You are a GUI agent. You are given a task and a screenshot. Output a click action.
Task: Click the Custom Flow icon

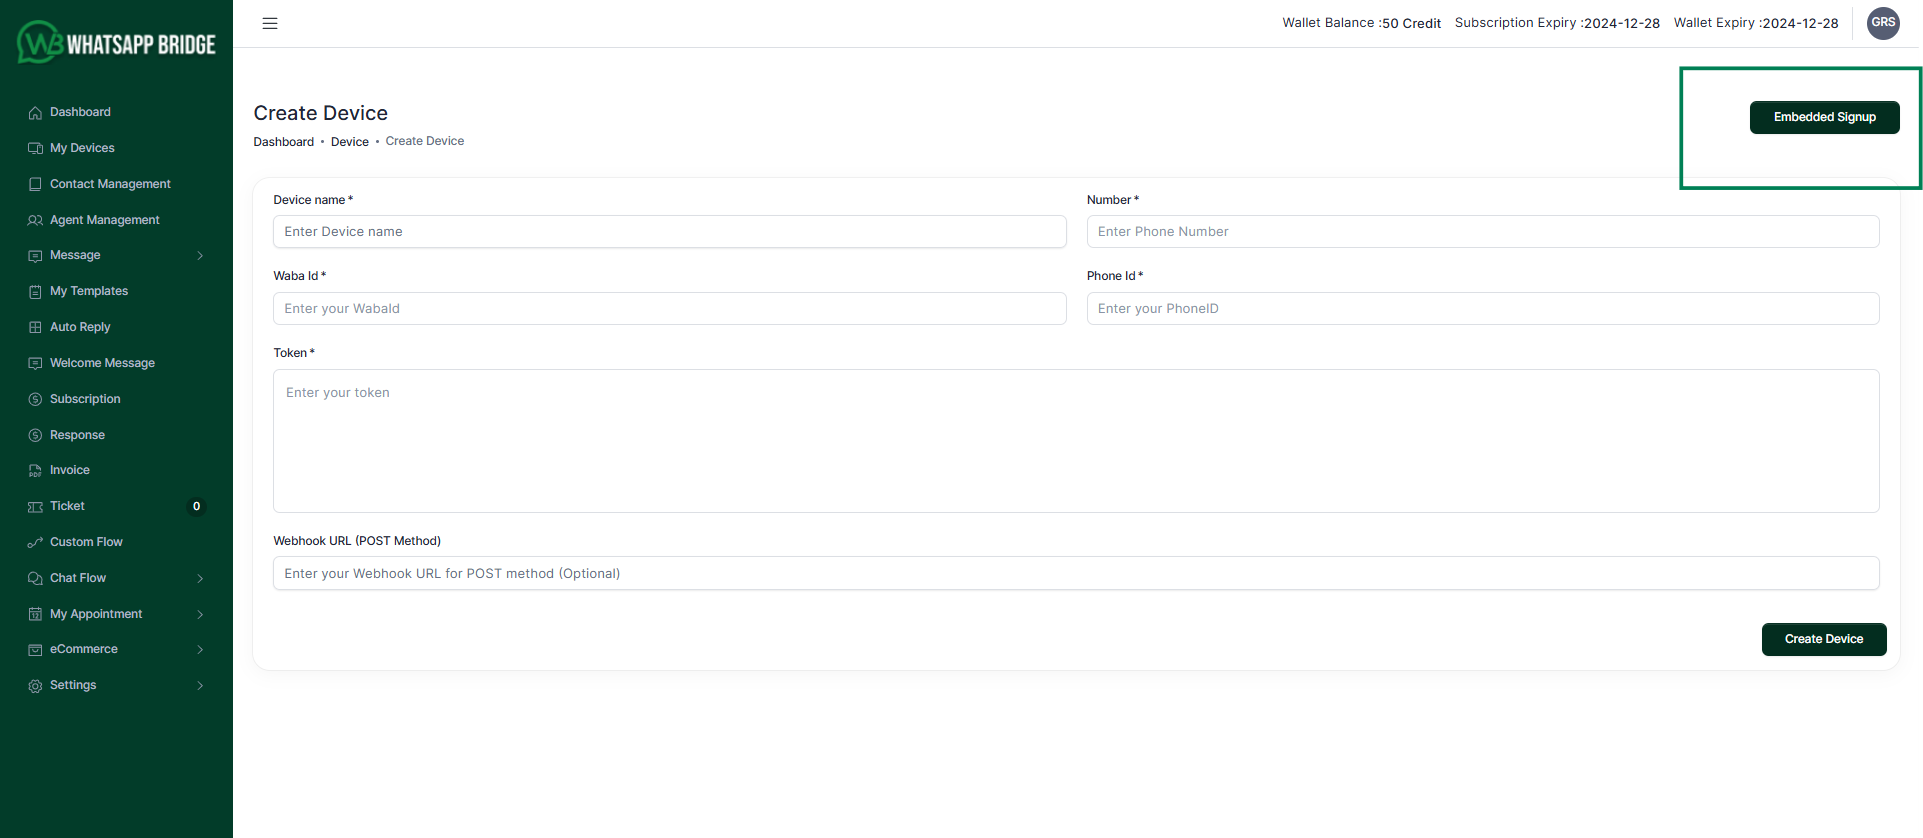click(35, 542)
